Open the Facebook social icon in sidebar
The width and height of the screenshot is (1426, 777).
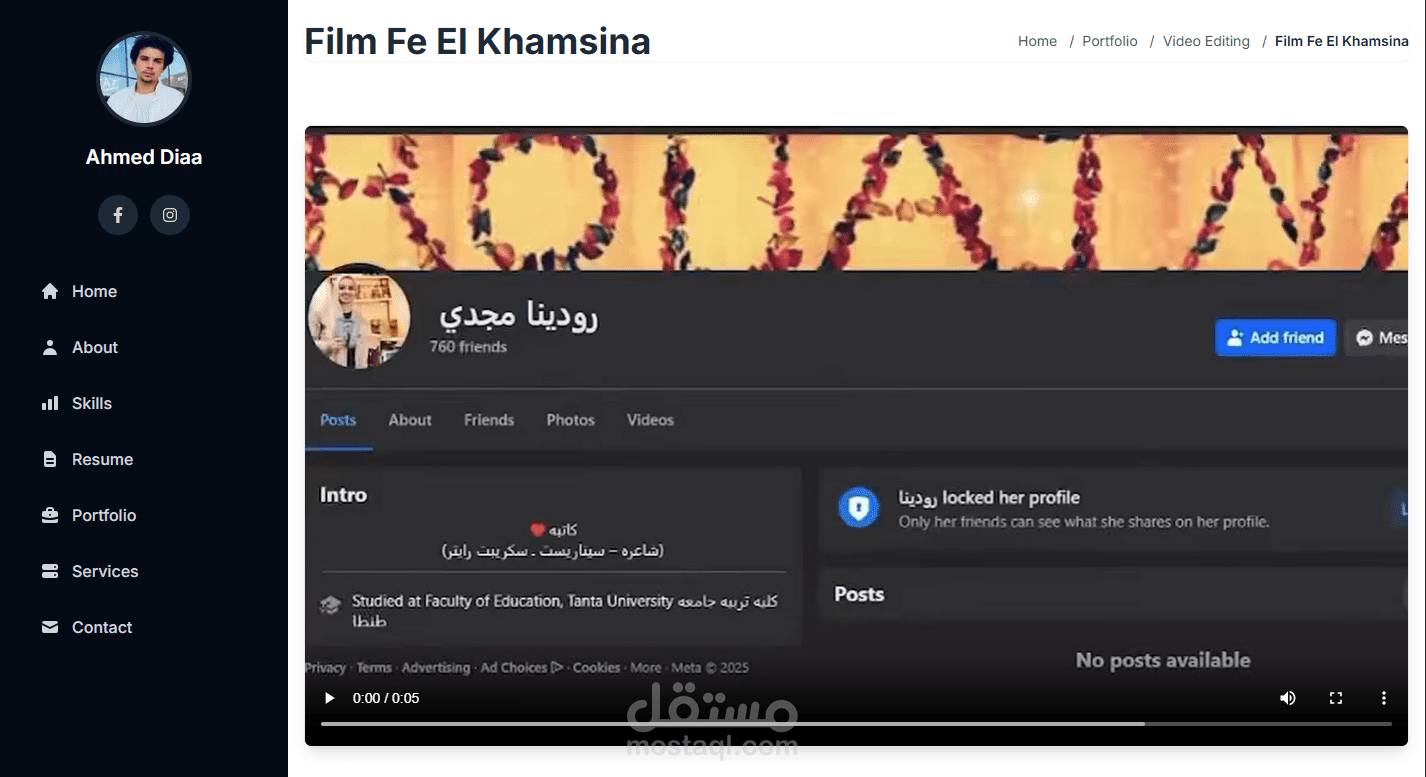point(117,215)
